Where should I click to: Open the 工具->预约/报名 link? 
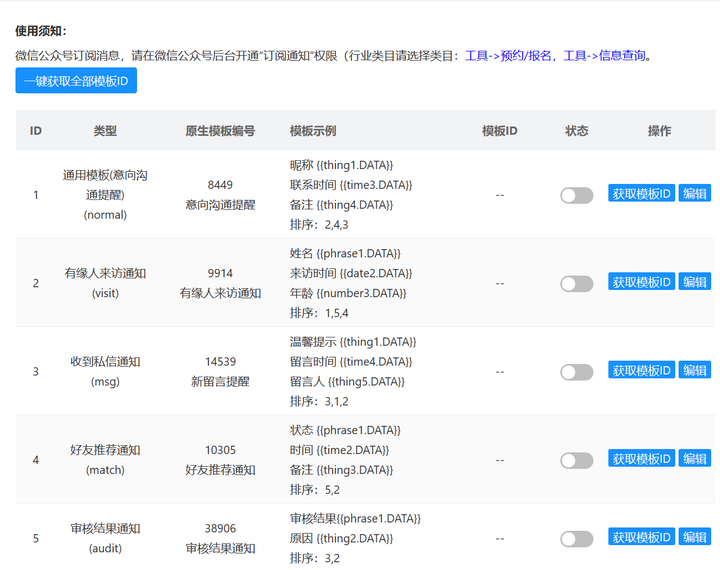click(508, 56)
